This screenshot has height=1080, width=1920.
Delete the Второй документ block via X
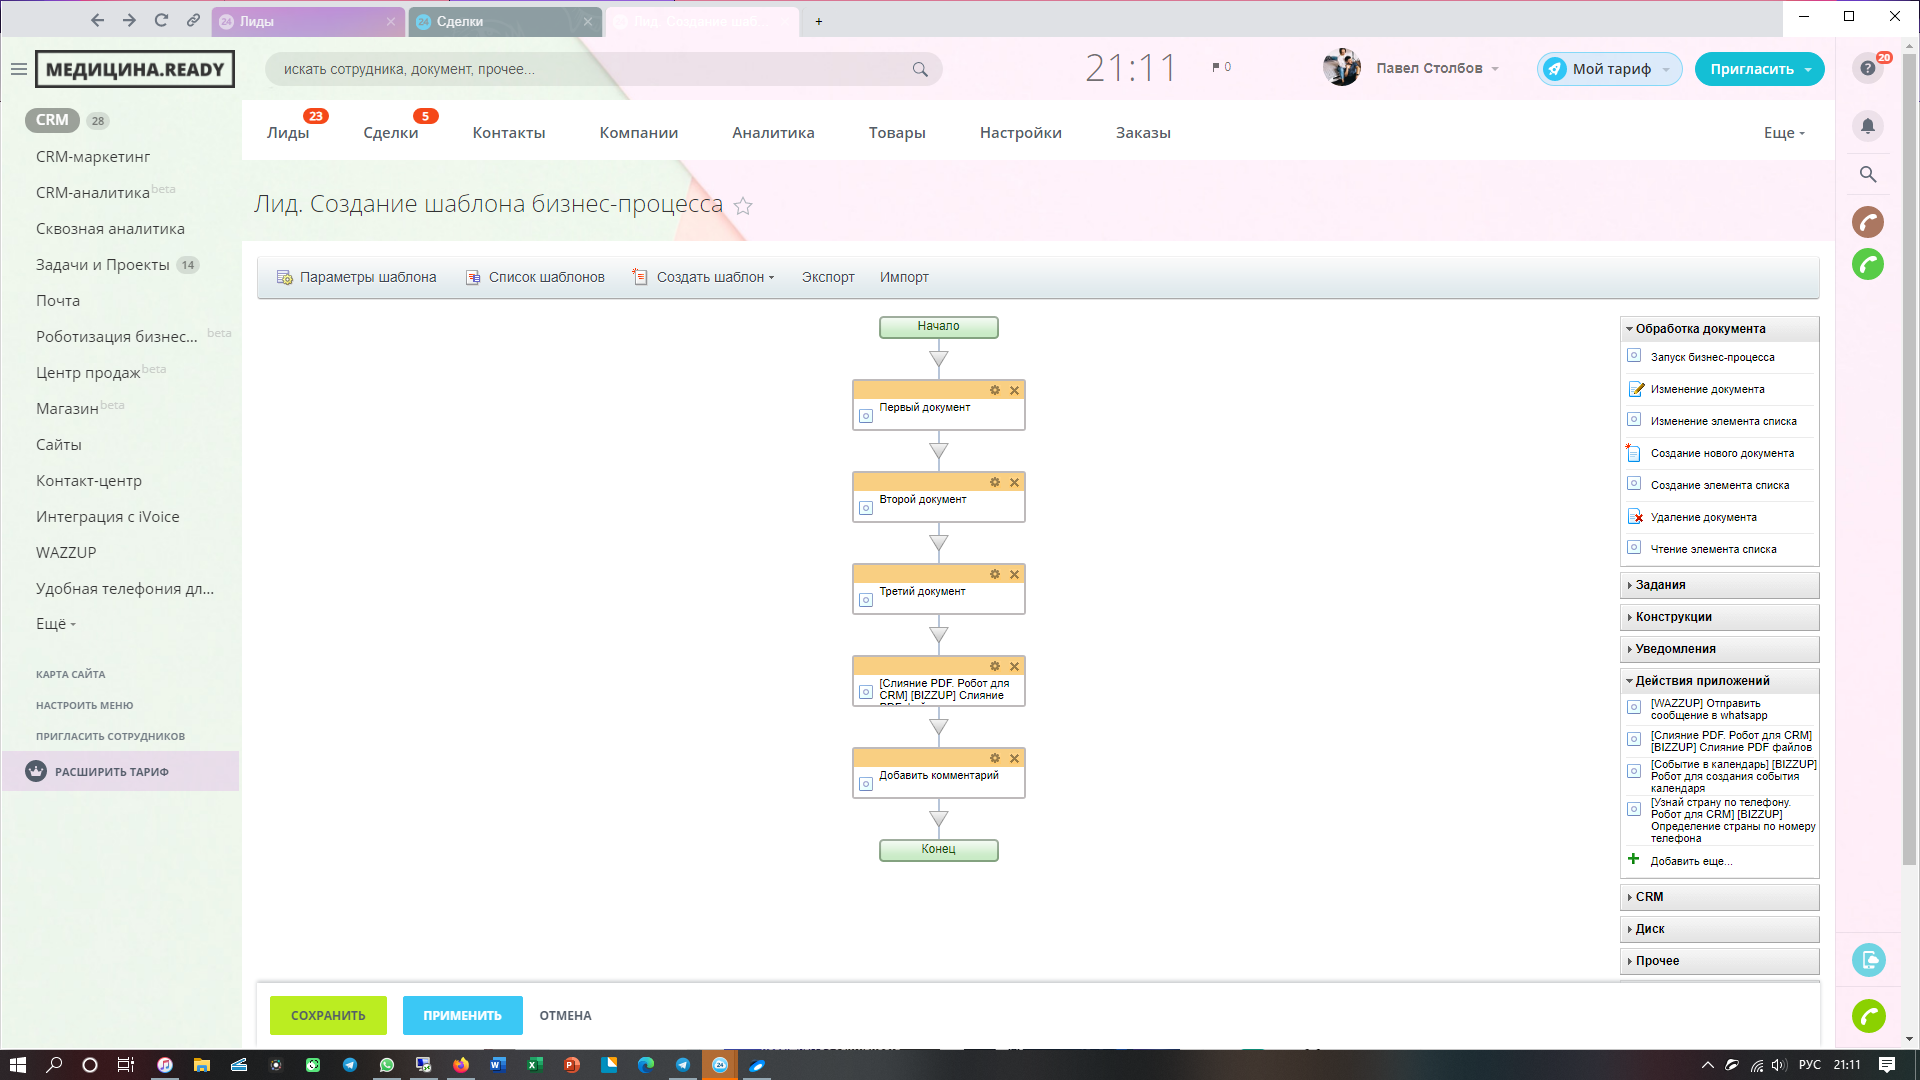pos(1014,483)
